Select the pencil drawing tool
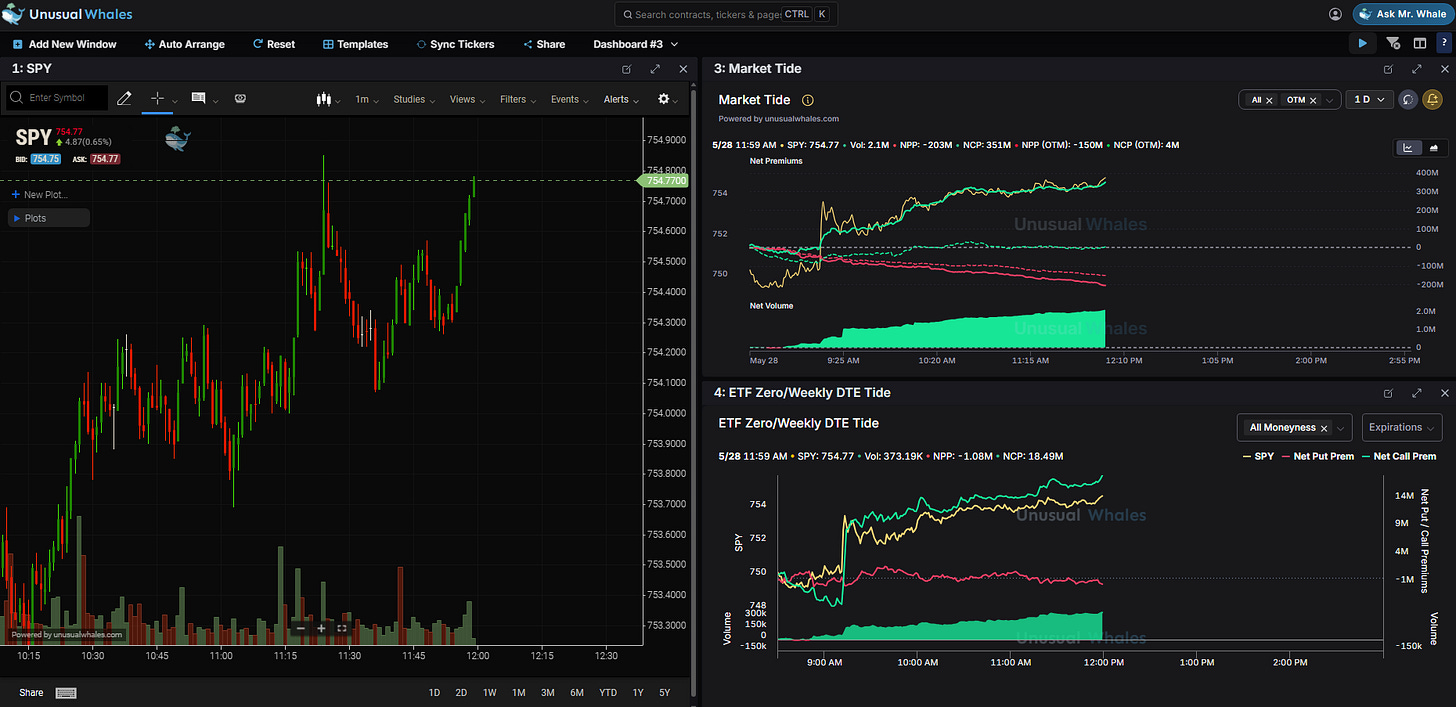This screenshot has height=707, width=1456. 124,98
